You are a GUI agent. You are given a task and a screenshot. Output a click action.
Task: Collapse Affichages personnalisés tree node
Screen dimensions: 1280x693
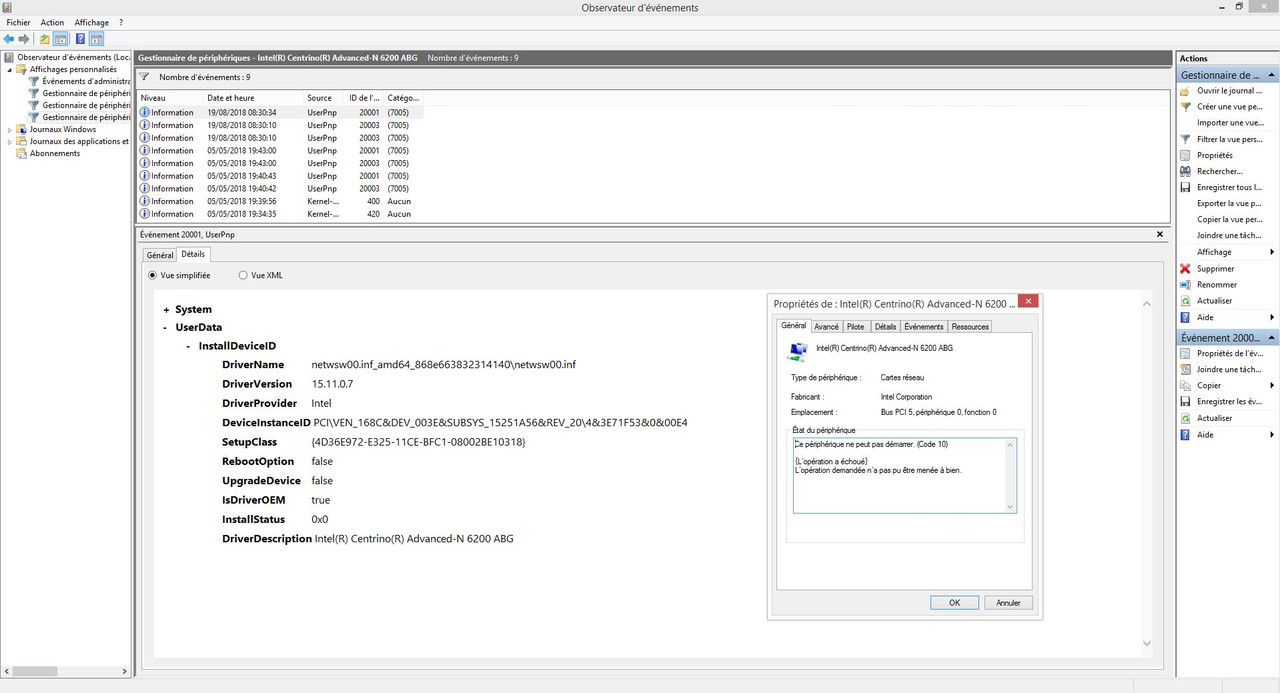(x=10, y=69)
